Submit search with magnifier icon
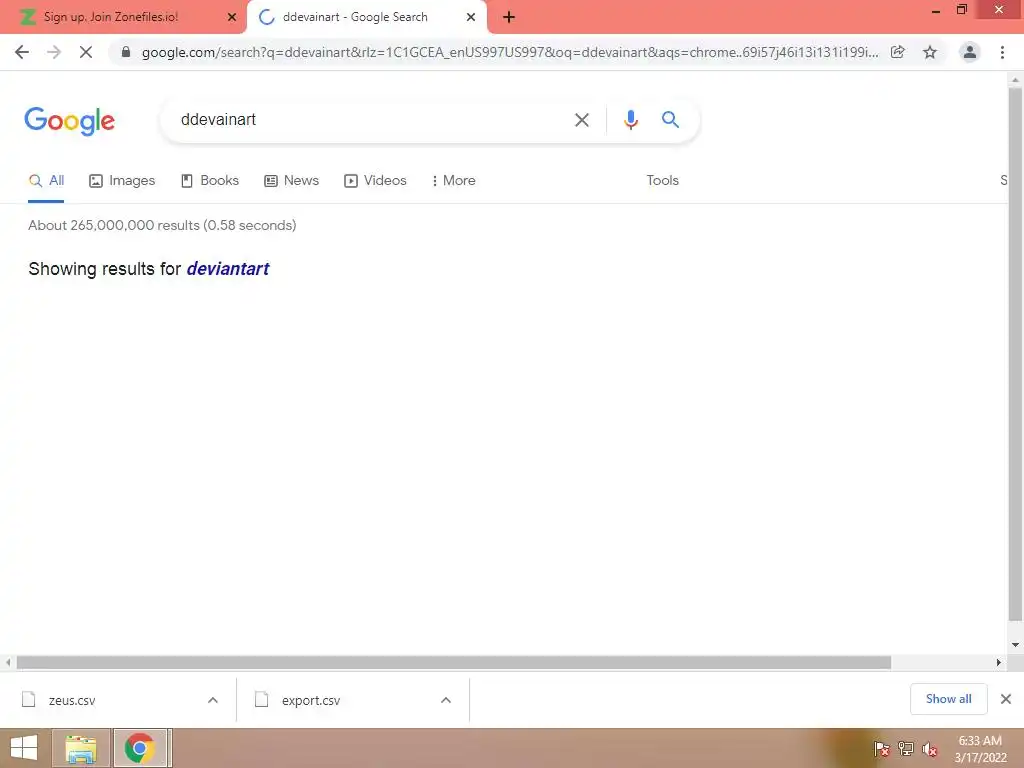The height and width of the screenshot is (768, 1024). (x=670, y=120)
